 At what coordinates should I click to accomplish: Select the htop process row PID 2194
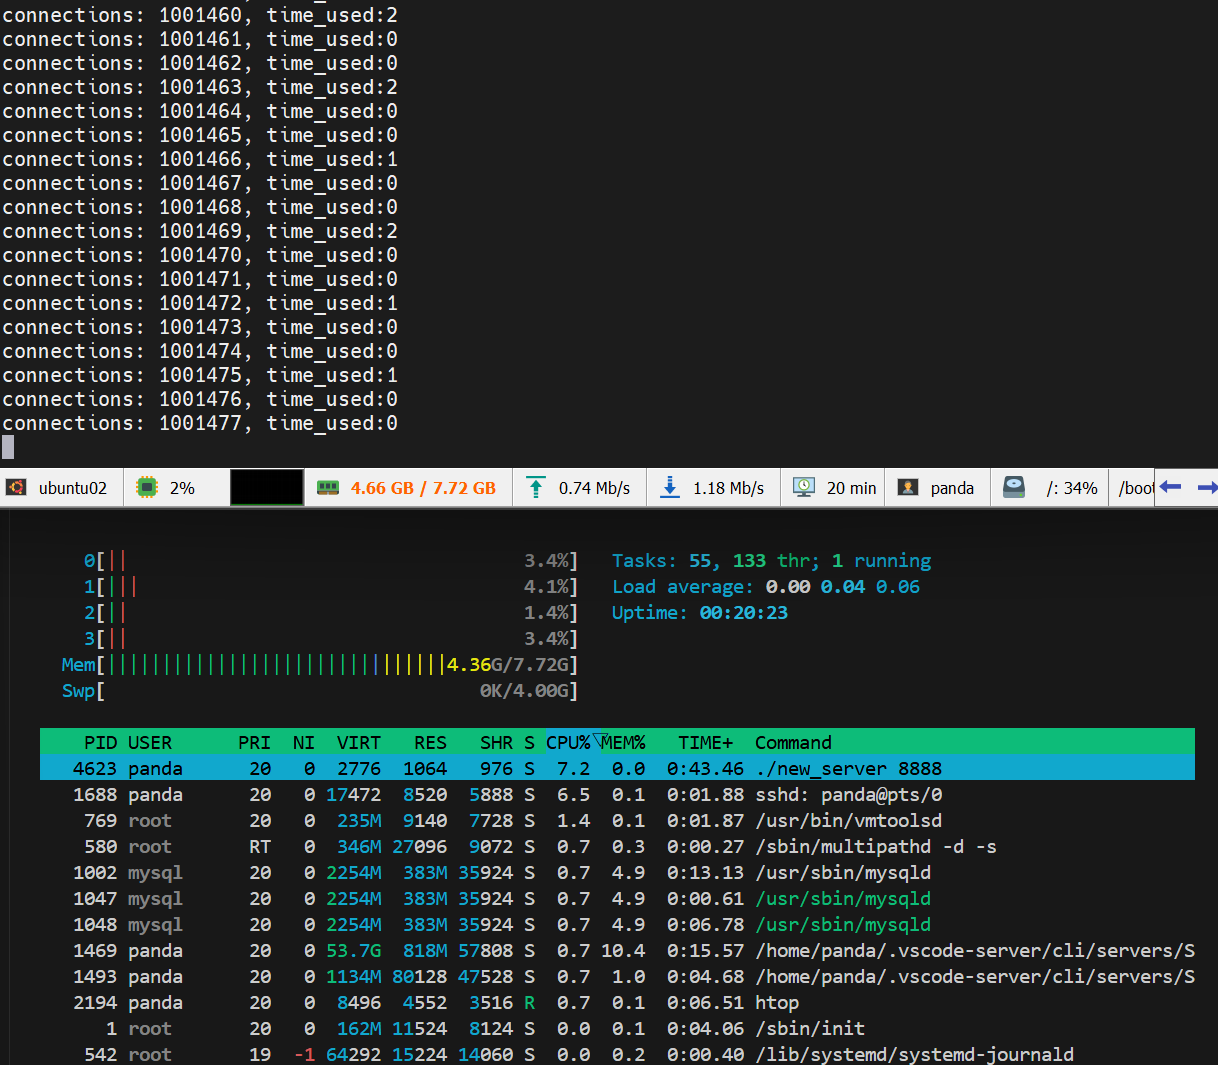617,1002
